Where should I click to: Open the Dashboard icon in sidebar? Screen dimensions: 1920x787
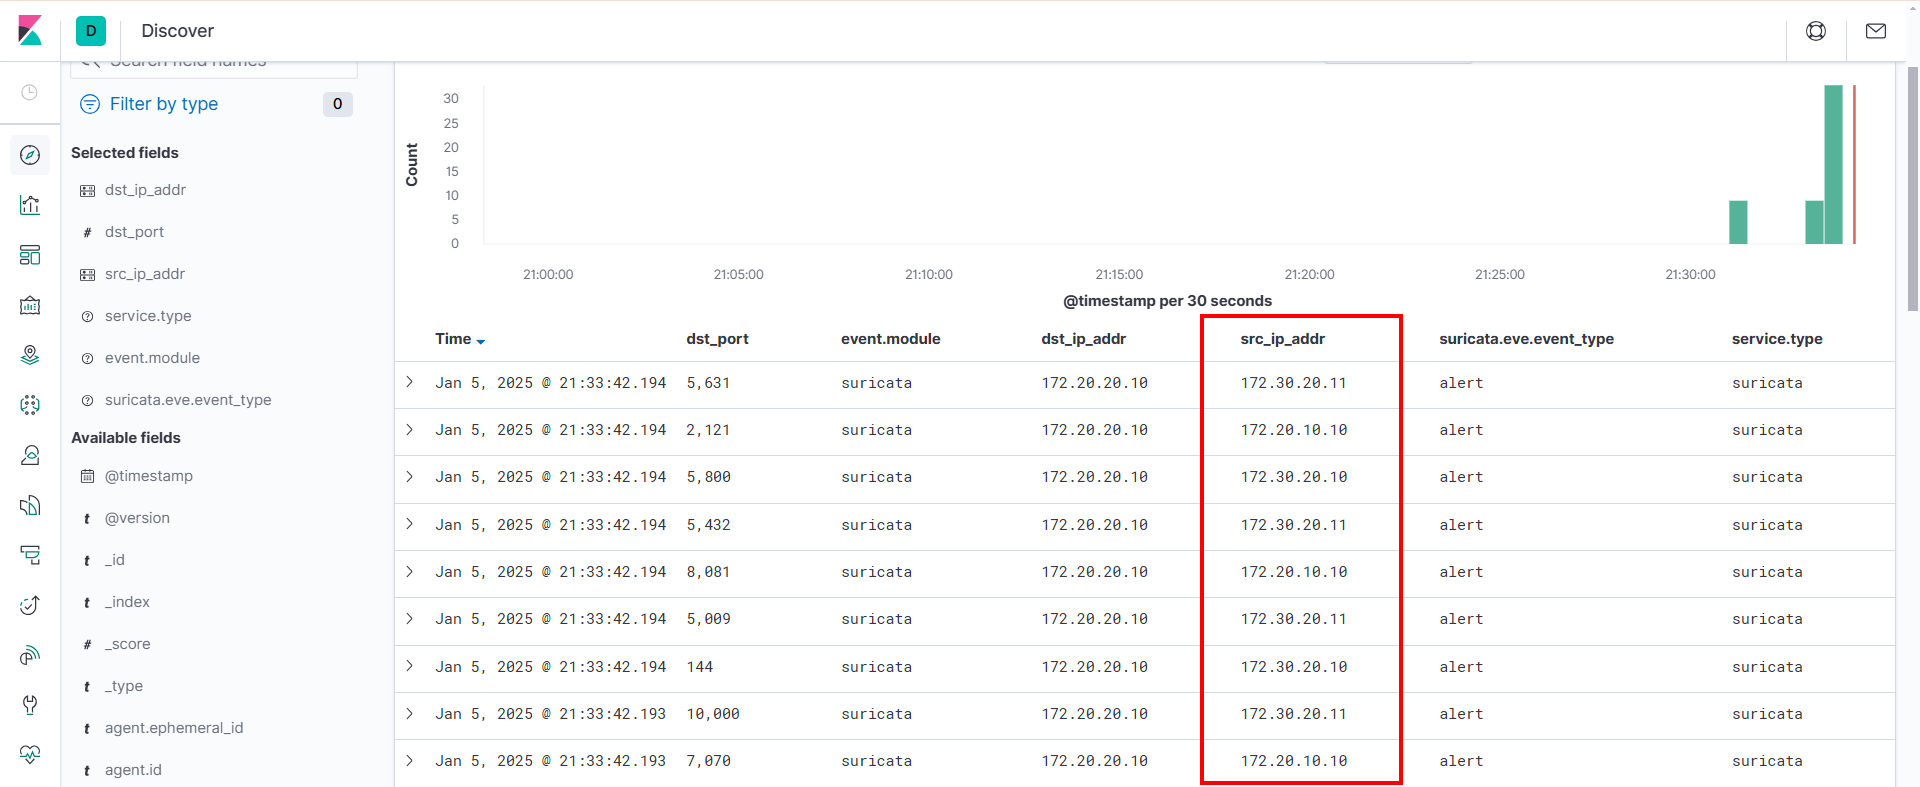pyautogui.click(x=30, y=255)
